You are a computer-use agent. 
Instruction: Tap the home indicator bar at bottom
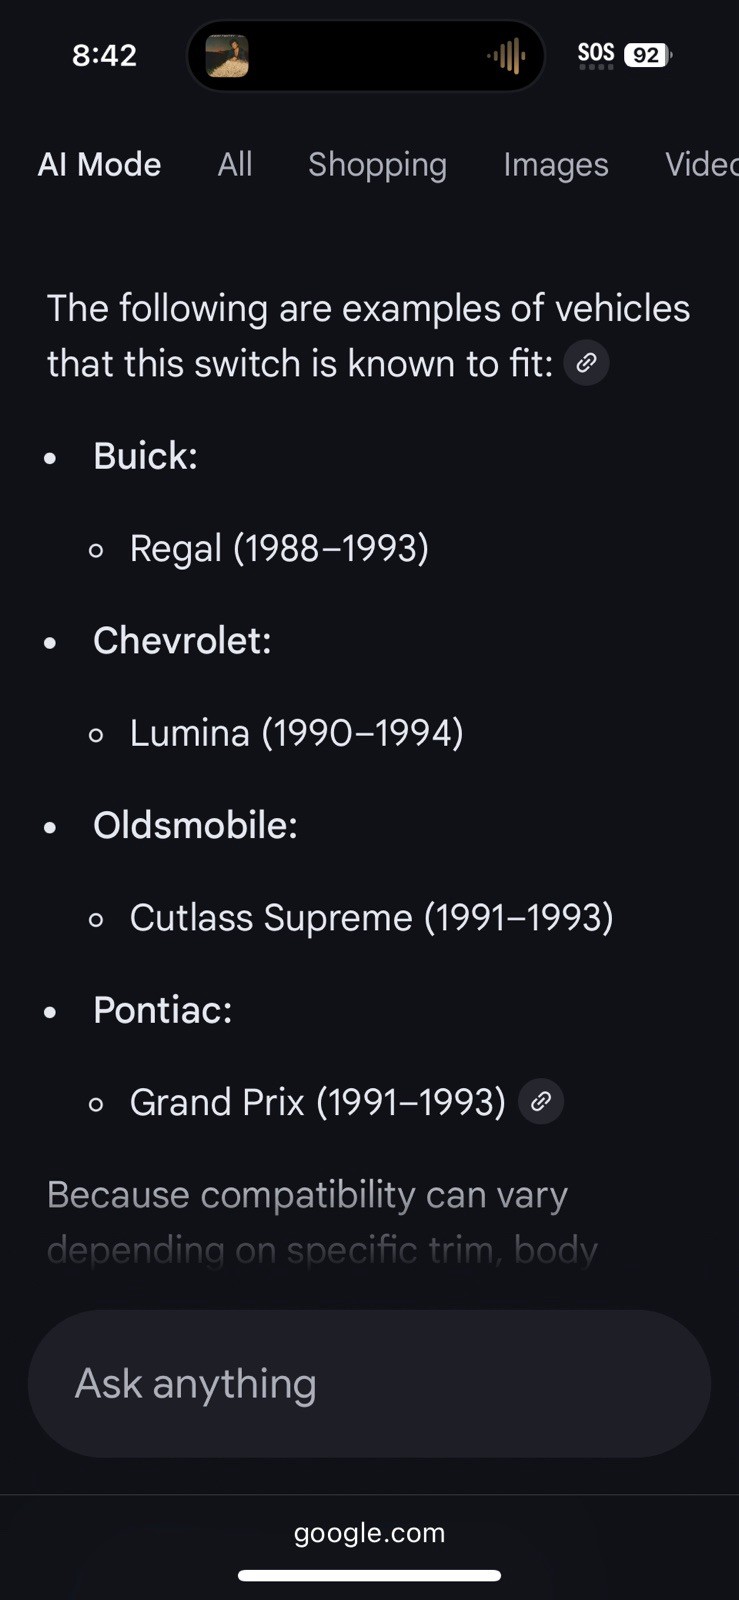coord(369,1575)
